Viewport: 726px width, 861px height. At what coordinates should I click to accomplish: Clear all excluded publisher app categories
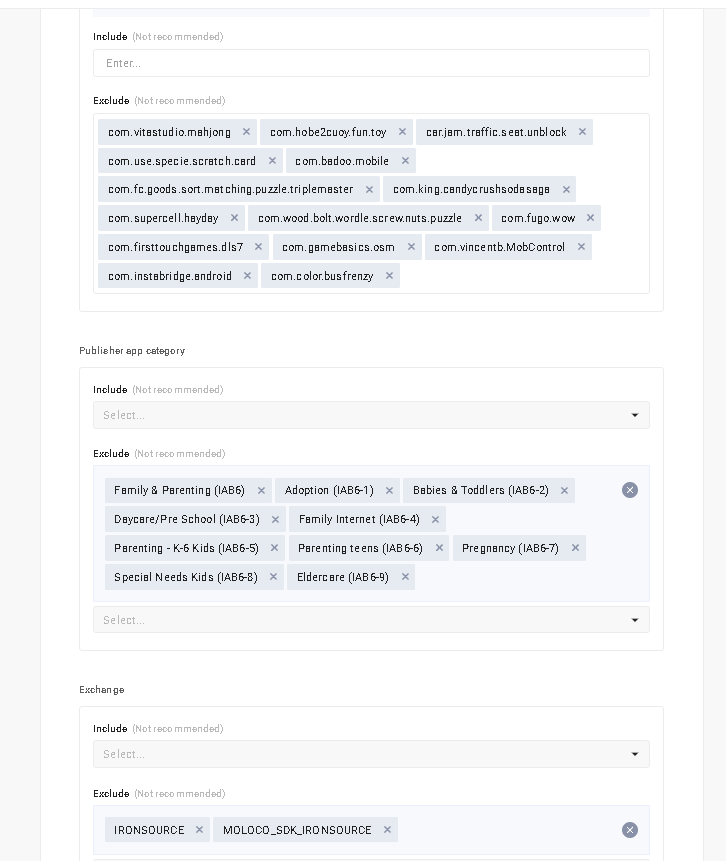630,490
